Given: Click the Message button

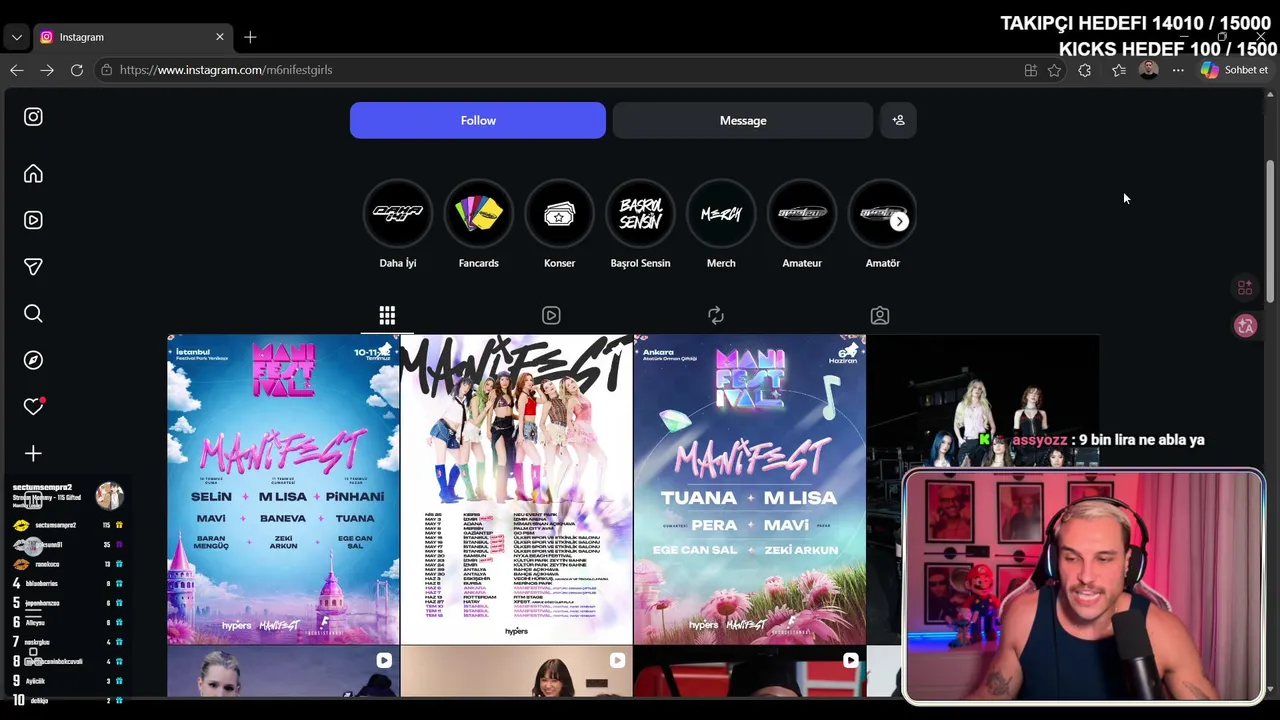Looking at the screenshot, I should (743, 120).
